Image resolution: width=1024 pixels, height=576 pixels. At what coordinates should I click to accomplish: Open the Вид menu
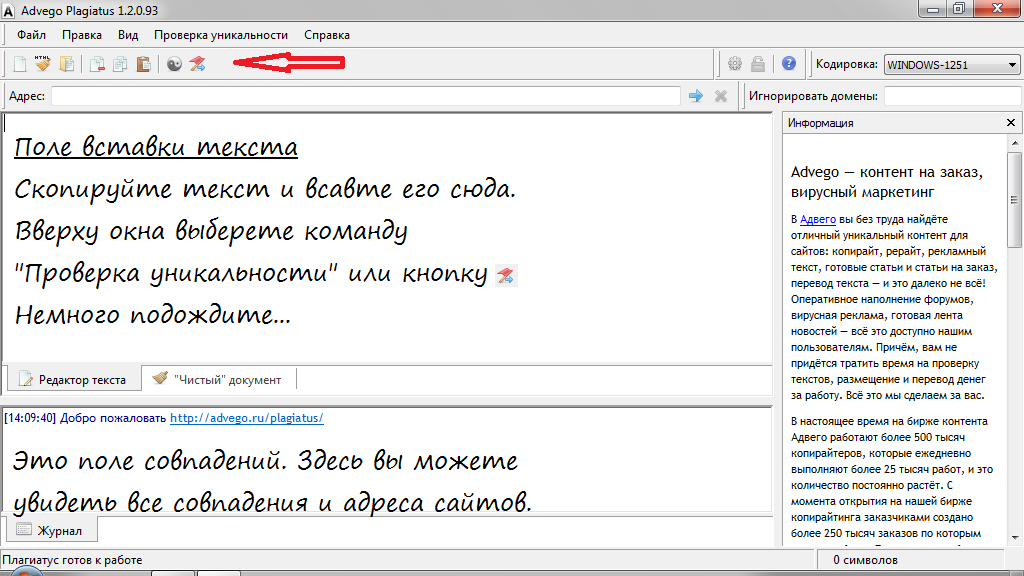click(x=128, y=35)
